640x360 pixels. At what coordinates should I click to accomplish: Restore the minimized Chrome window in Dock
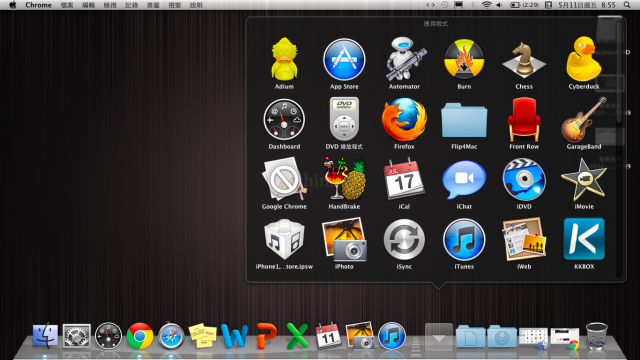565,338
